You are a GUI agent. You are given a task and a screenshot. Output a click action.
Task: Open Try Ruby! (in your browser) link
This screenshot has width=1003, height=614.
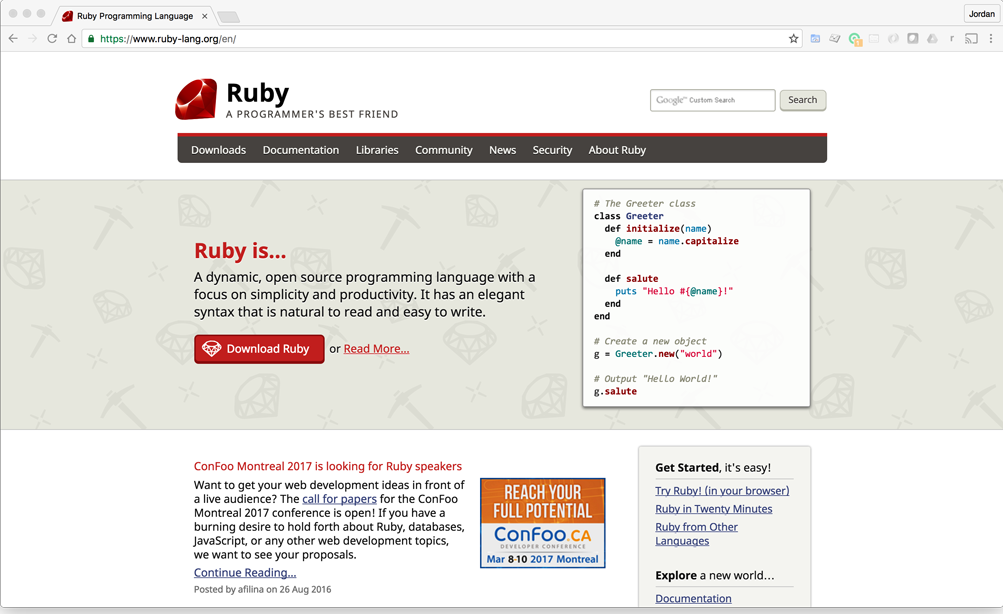pos(722,491)
